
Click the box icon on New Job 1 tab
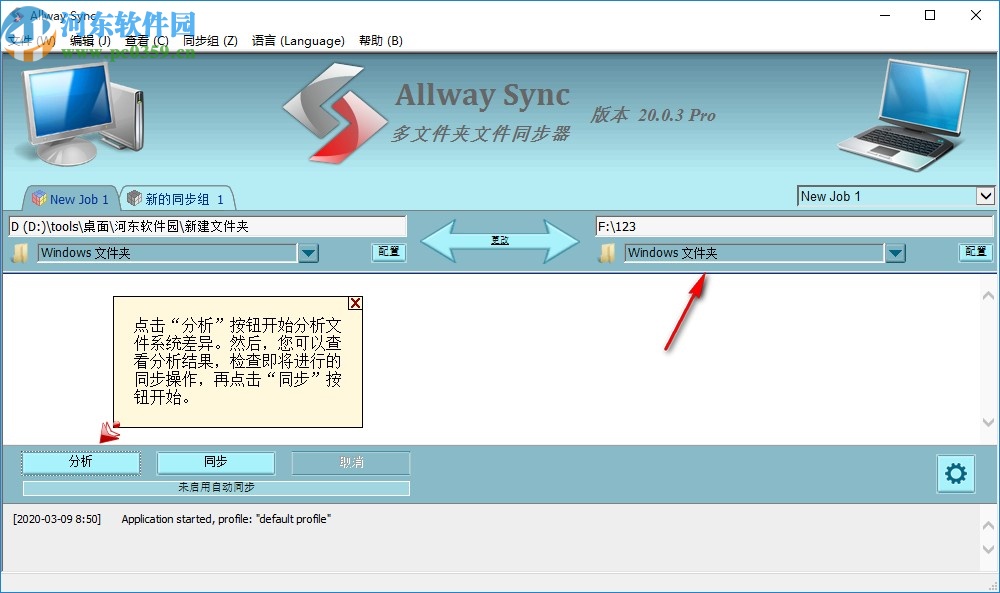[38, 198]
